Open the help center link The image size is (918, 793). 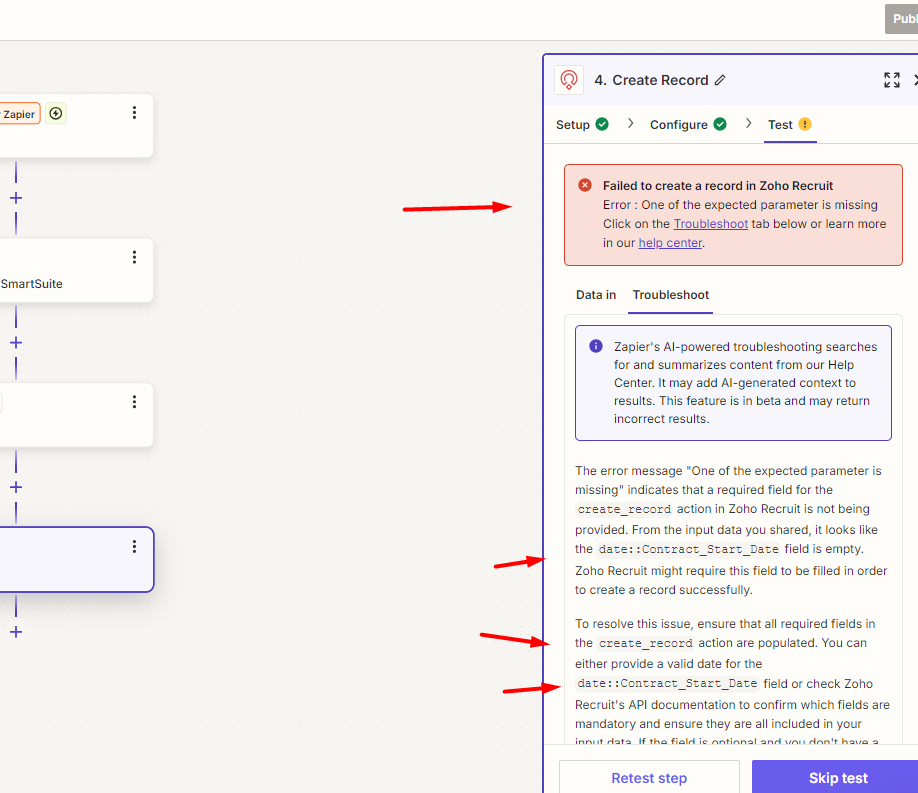click(x=670, y=242)
